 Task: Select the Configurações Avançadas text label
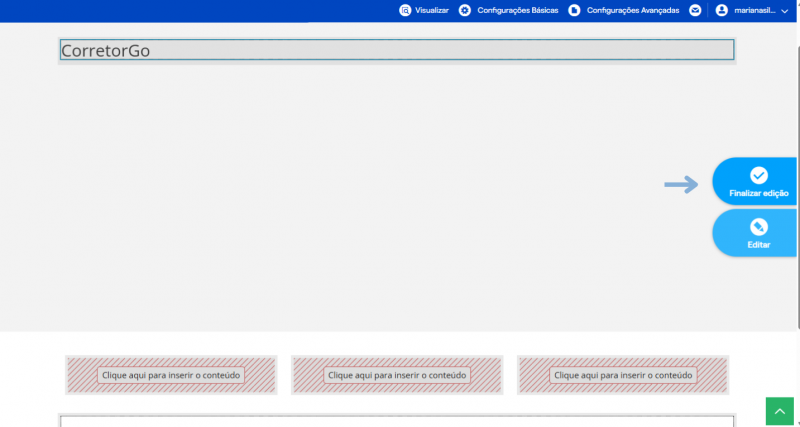pyautogui.click(x=633, y=10)
